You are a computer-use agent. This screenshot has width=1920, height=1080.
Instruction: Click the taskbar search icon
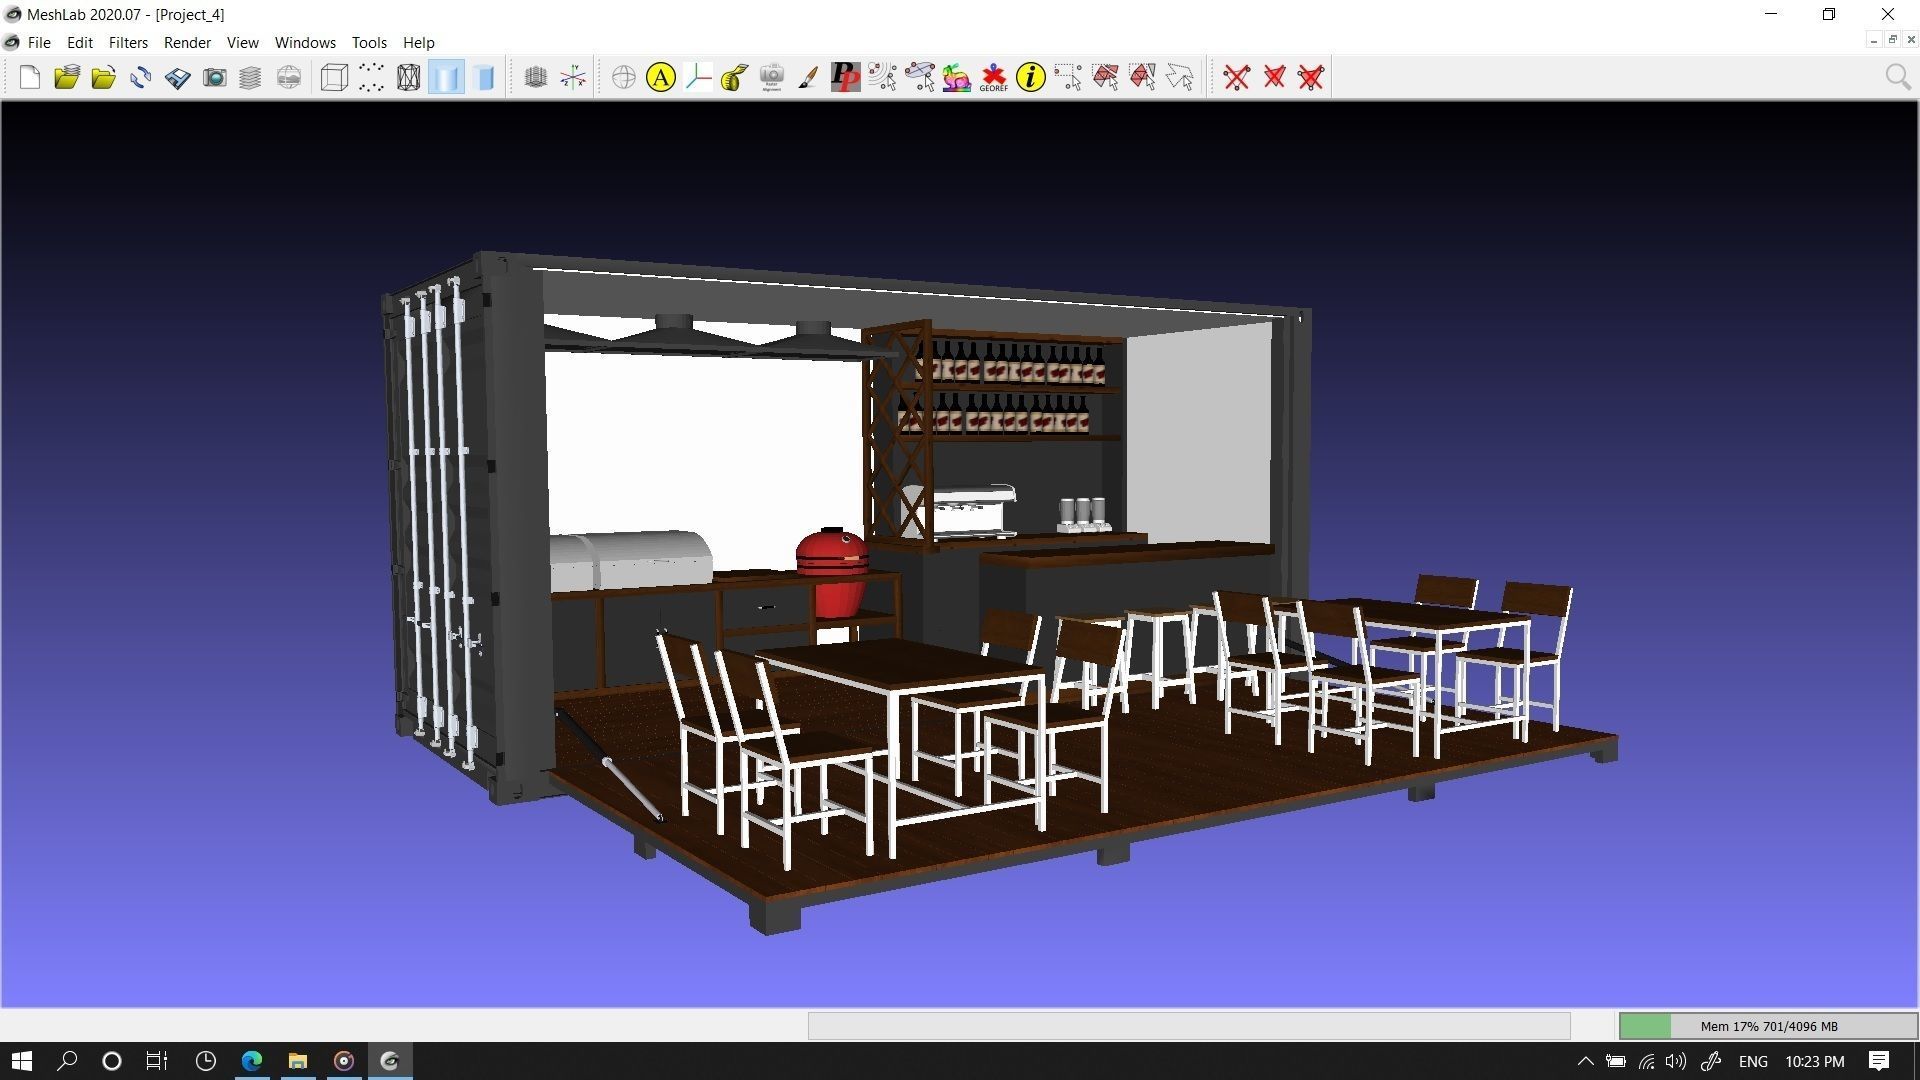tap(67, 1061)
